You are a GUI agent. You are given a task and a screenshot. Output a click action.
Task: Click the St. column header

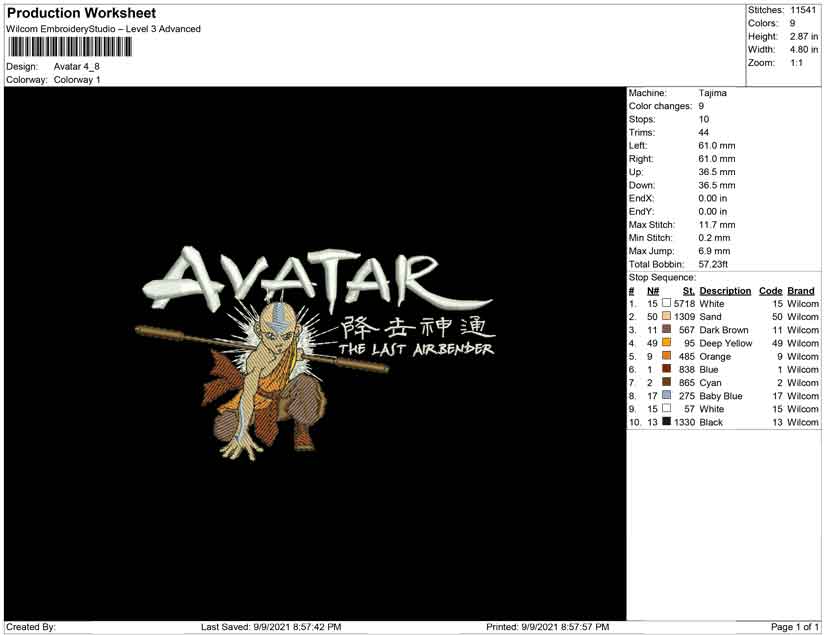pos(689,291)
